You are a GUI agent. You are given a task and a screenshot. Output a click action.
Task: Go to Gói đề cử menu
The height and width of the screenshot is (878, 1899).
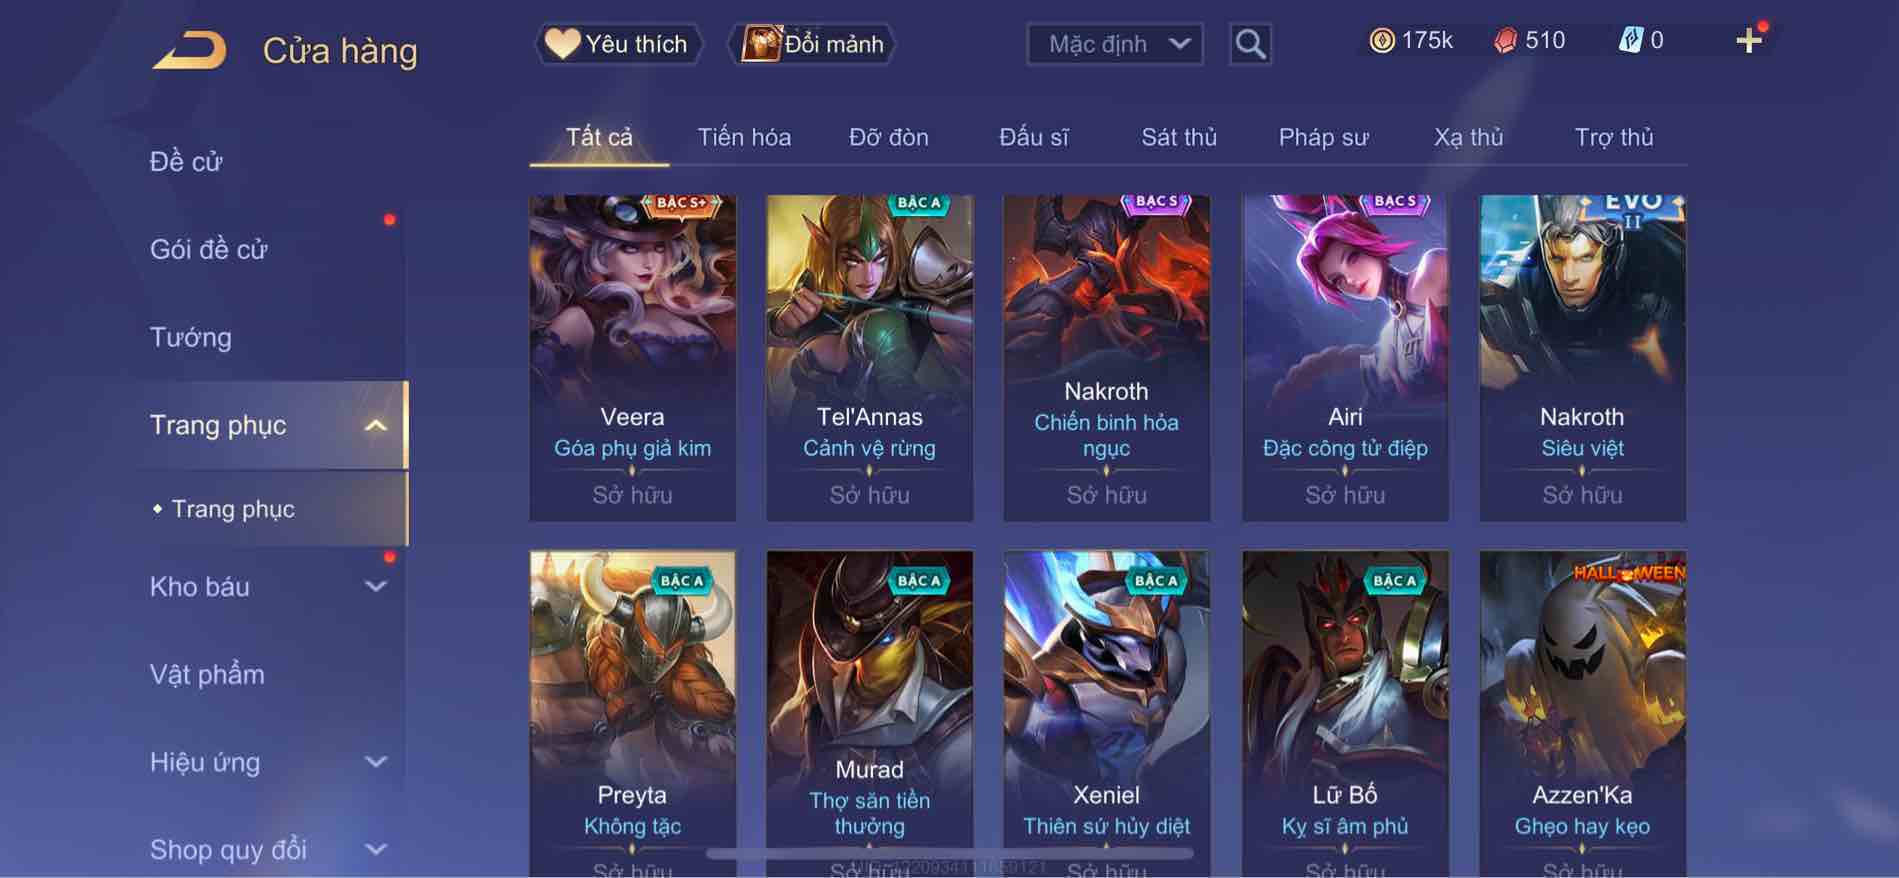[x=209, y=249]
